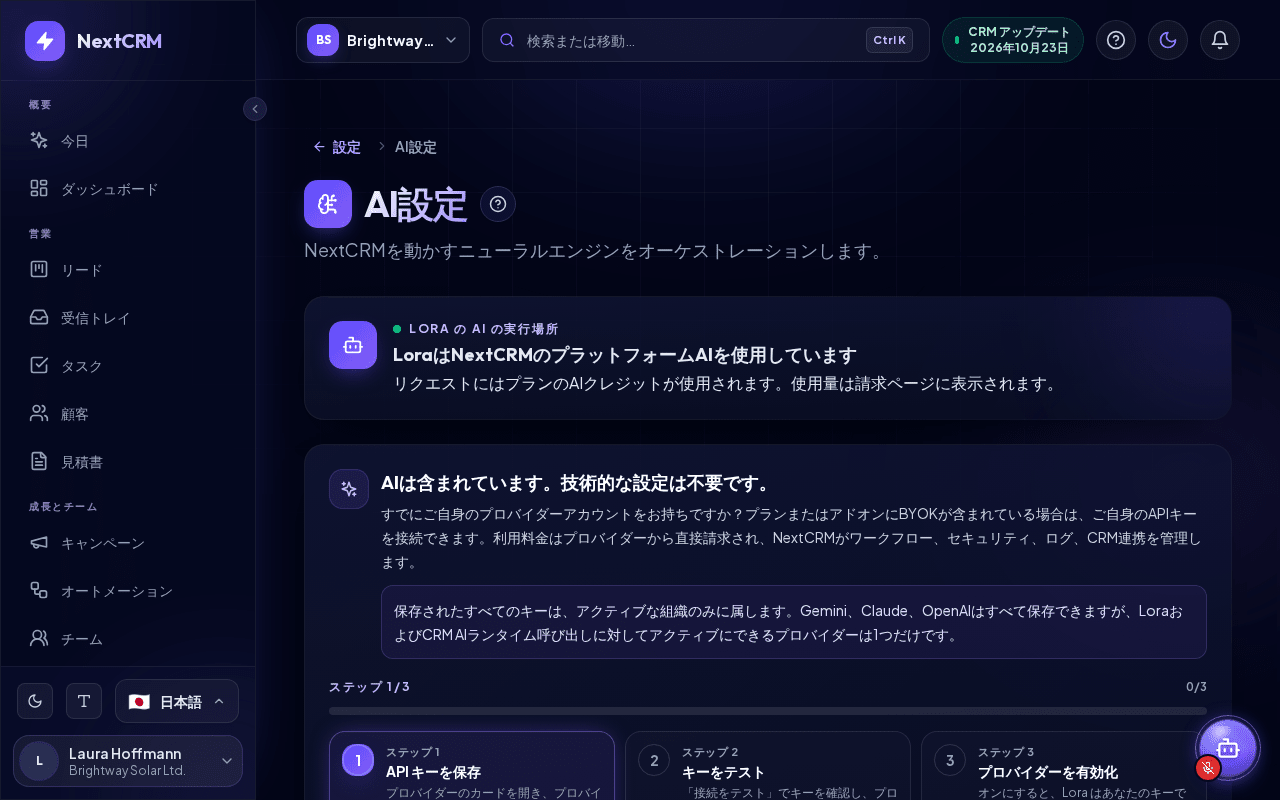Viewport: 1280px width, 800px height.
Task: Click the setup progress bar under ステップ 1/3
Action: coord(768,711)
